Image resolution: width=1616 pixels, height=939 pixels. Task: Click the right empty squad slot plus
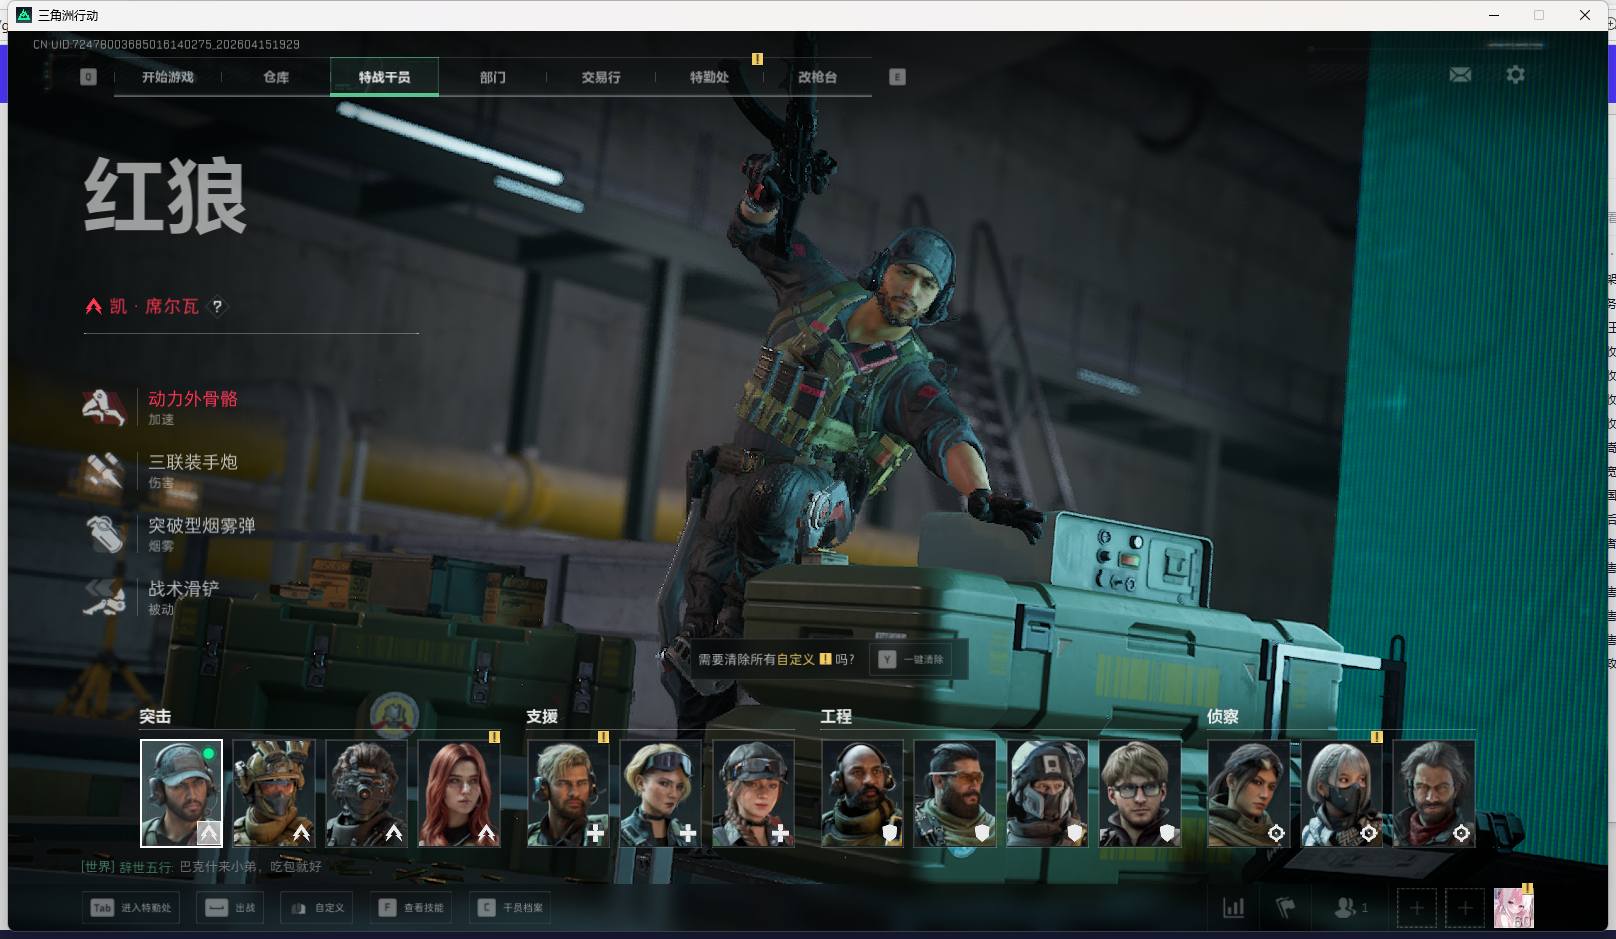1464,908
